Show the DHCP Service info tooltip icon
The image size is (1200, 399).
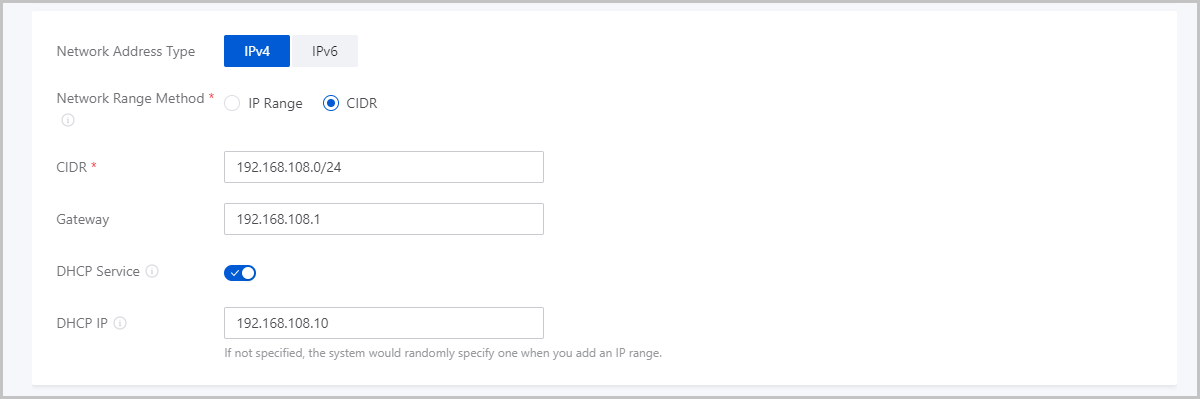pos(152,271)
